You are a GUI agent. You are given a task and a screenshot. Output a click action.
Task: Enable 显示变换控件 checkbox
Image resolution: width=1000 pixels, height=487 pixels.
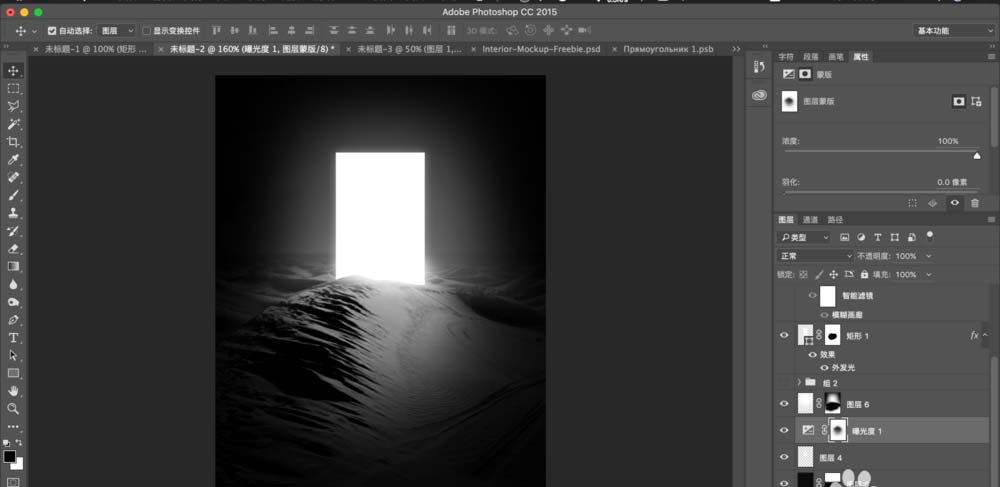146,31
